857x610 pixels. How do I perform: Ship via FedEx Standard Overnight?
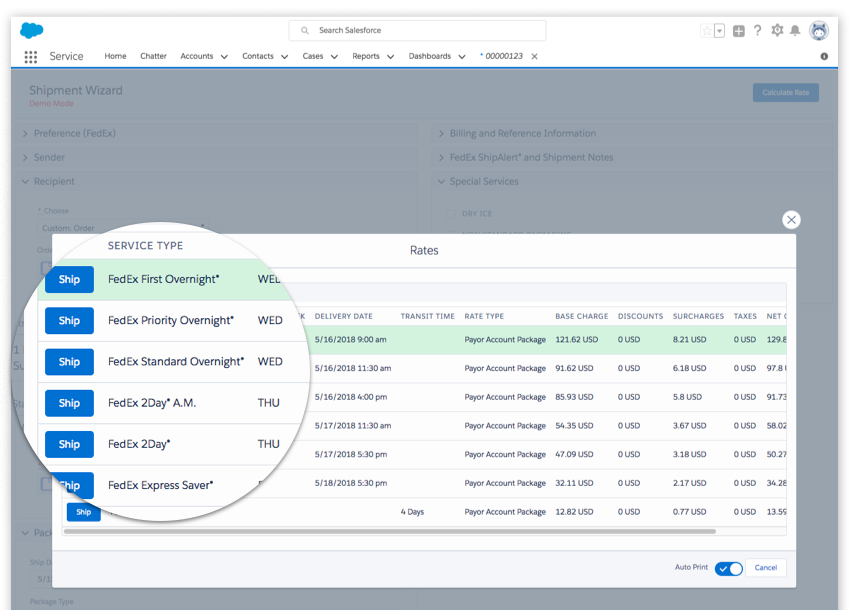click(69, 362)
